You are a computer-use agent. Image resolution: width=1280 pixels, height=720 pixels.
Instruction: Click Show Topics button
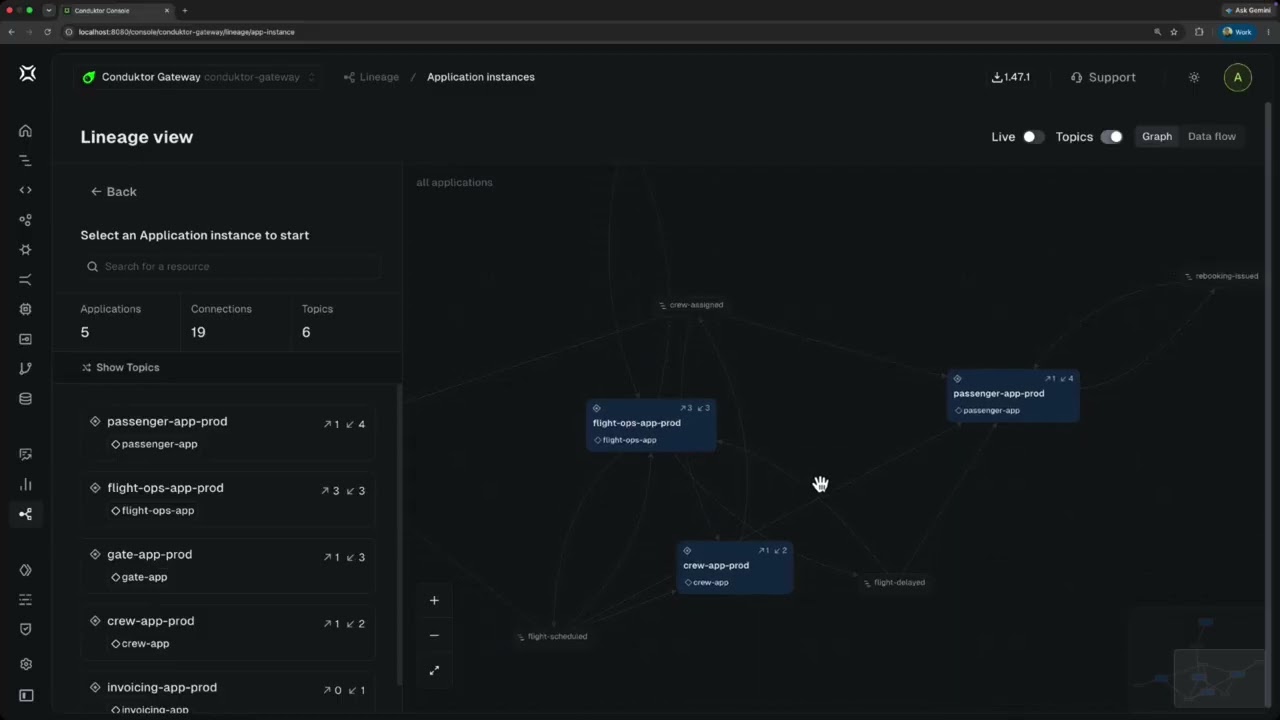tap(120, 367)
